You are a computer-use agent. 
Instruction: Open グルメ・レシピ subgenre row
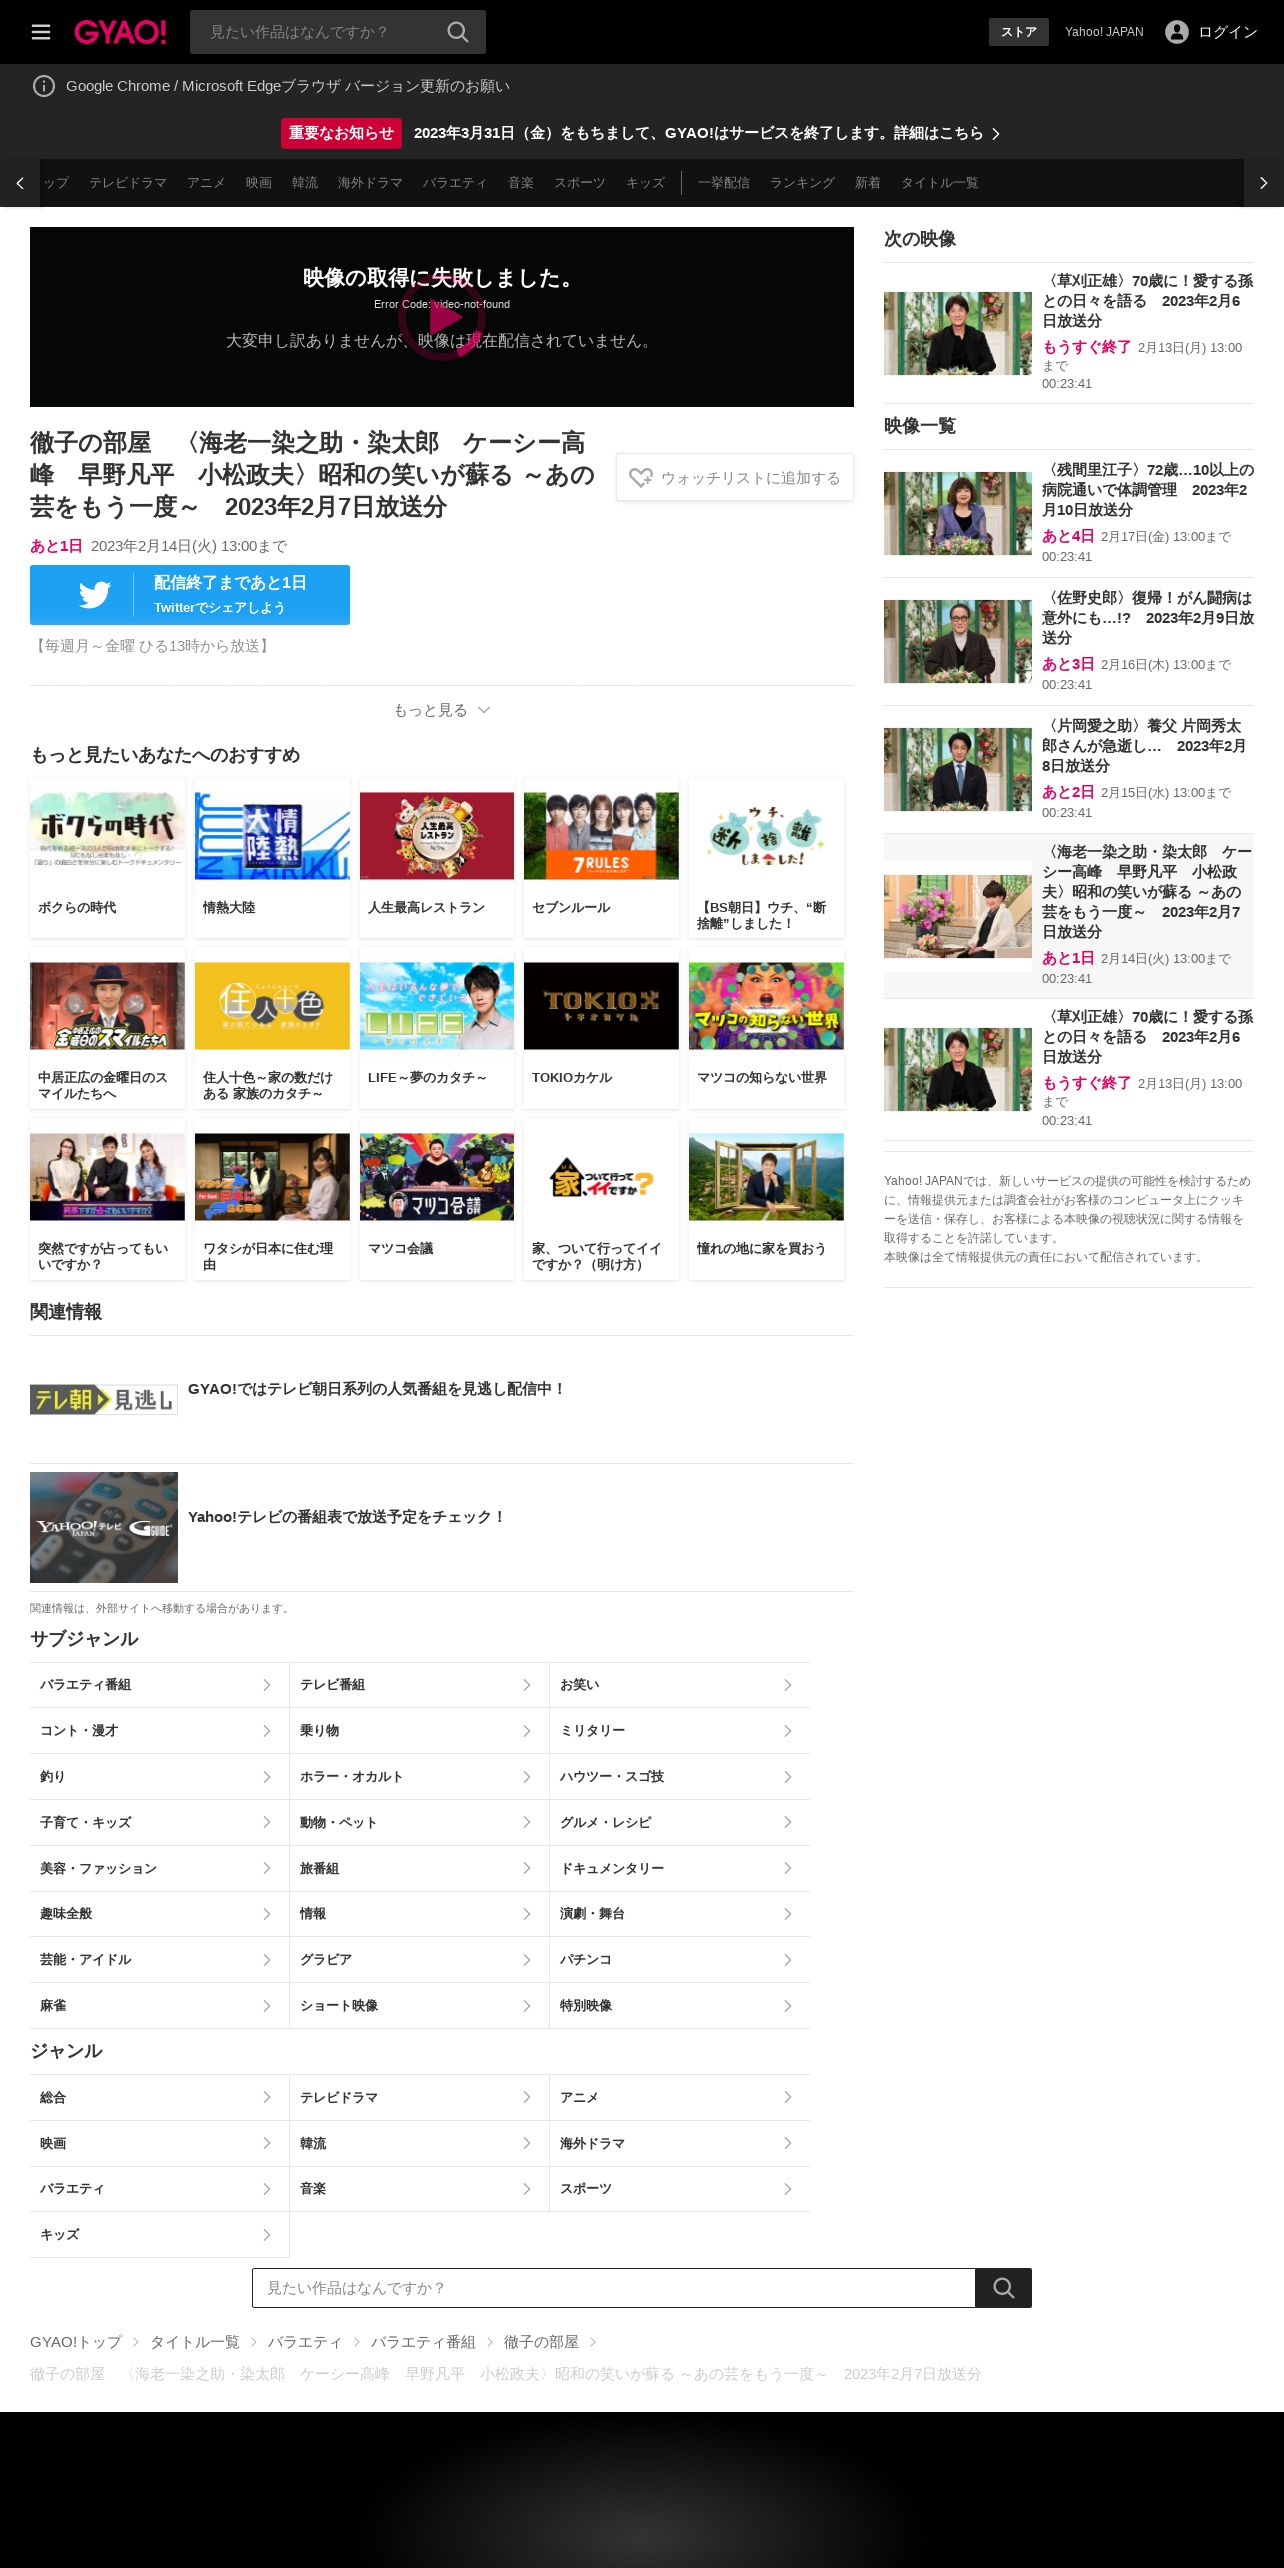[680, 1823]
